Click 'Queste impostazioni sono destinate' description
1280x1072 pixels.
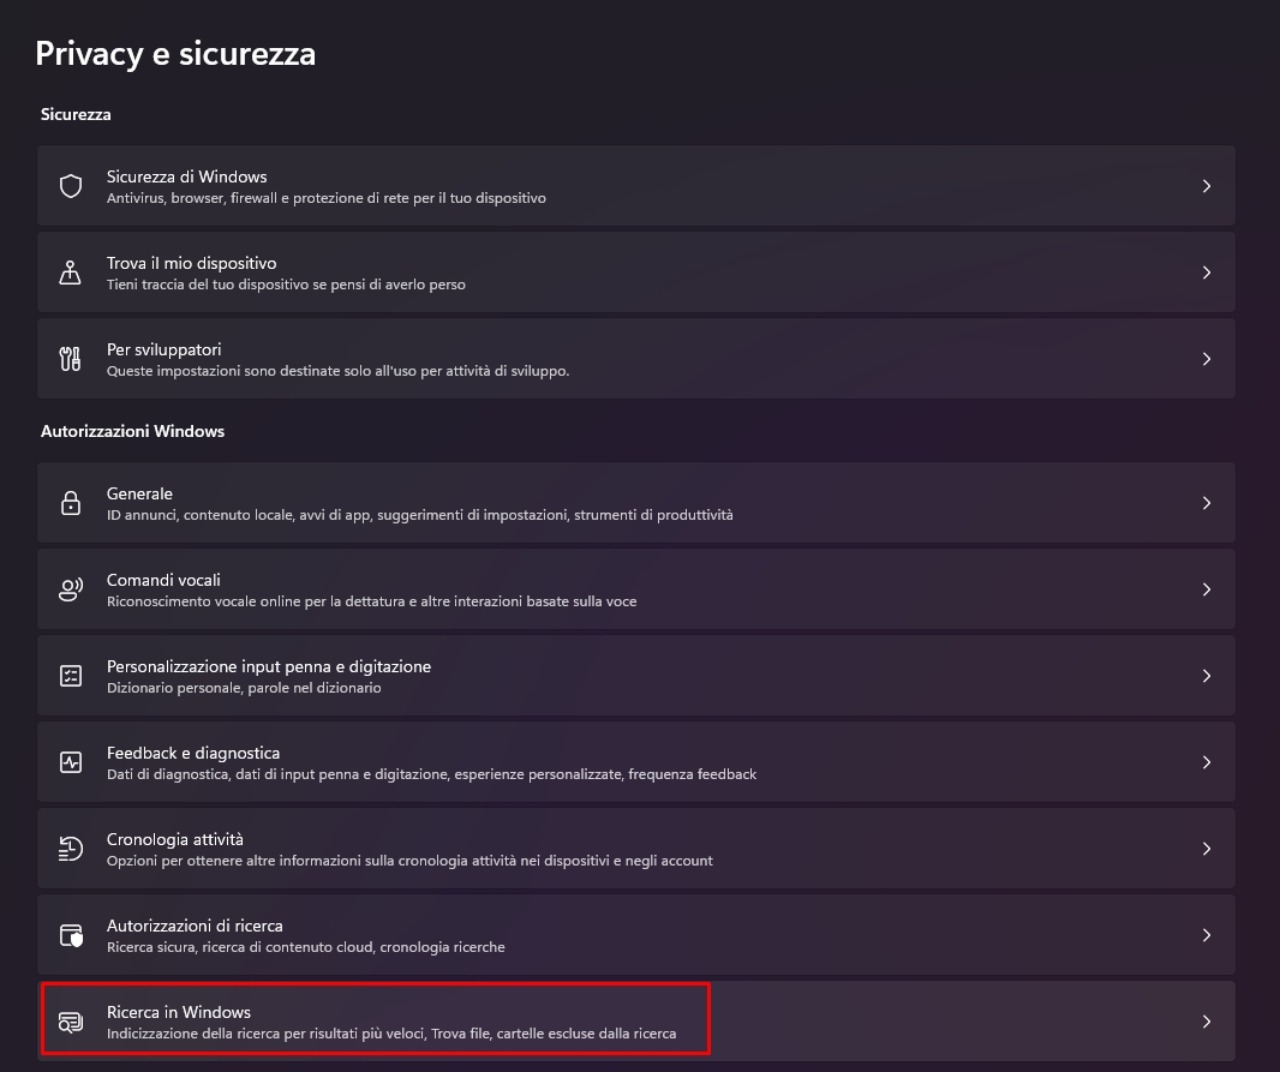tap(338, 371)
